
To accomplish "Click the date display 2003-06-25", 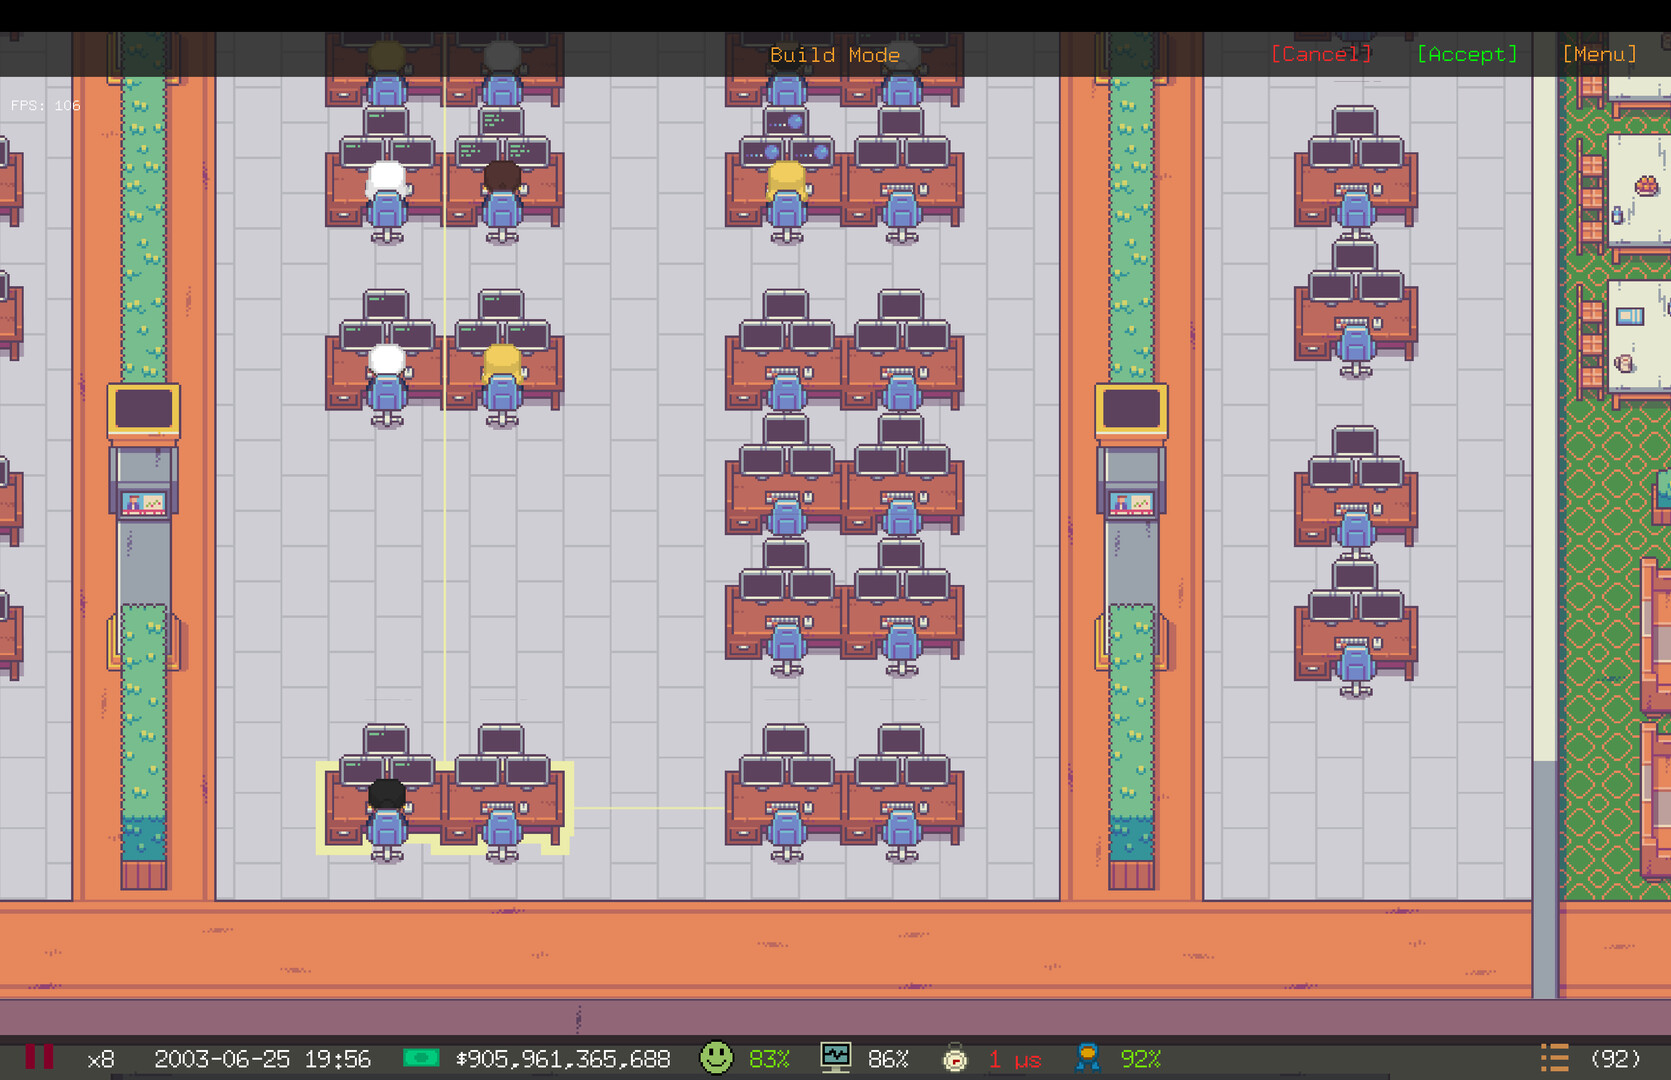I will click(x=222, y=1058).
